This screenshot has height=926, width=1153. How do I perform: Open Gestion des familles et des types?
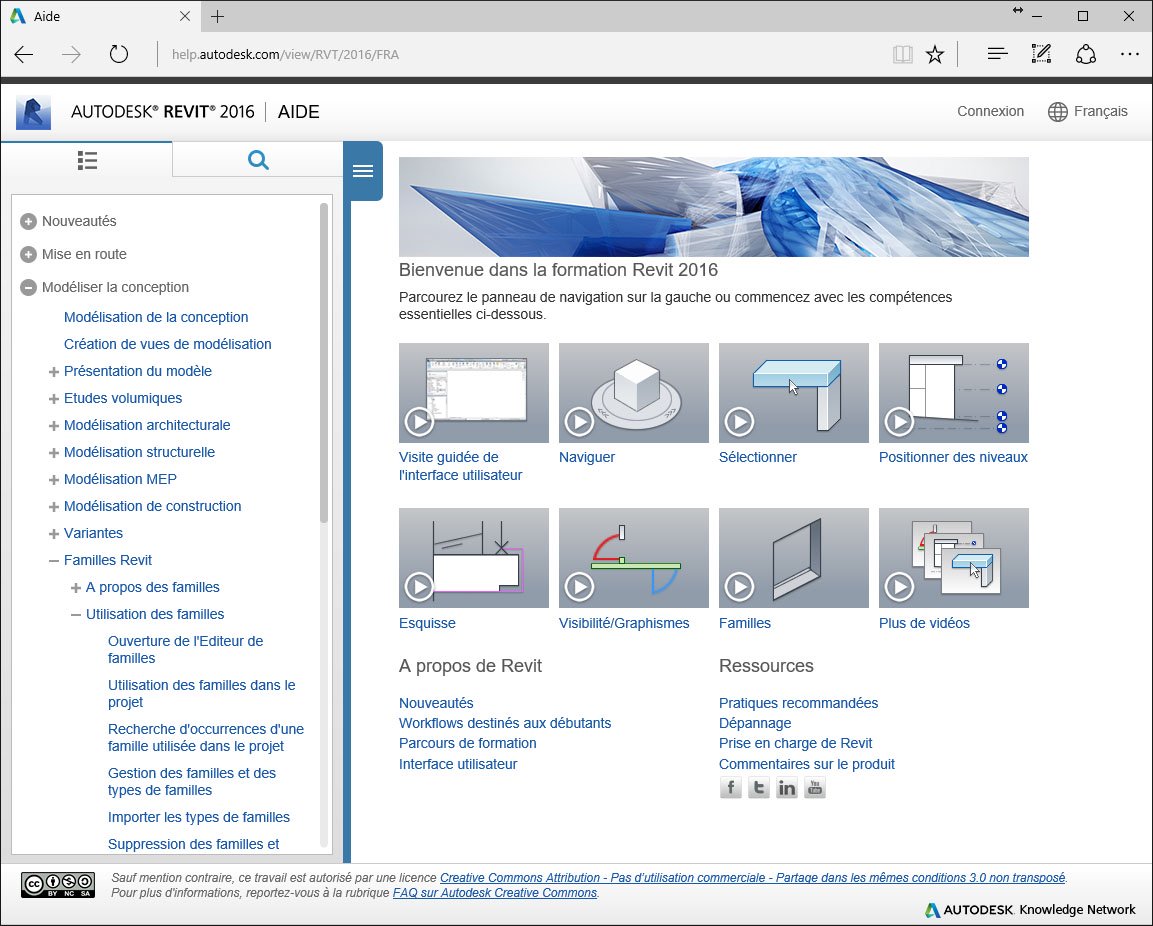[192, 782]
